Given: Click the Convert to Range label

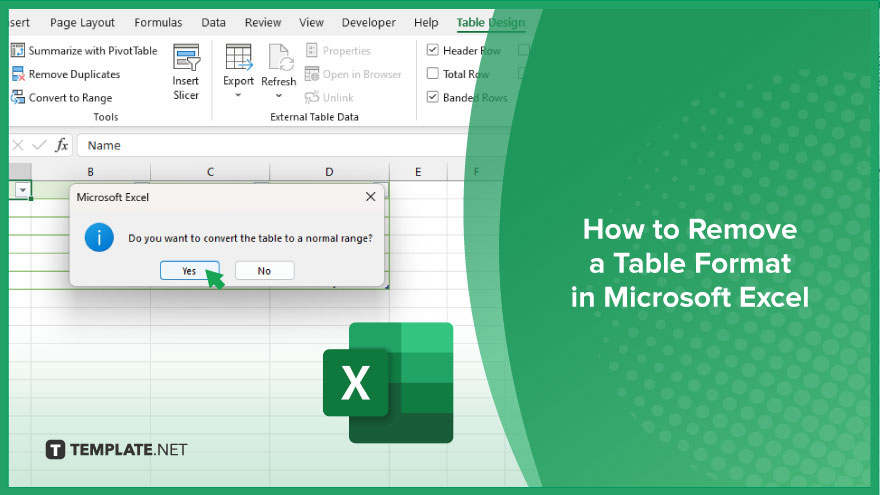Looking at the screenshot, I should point(70,98).
